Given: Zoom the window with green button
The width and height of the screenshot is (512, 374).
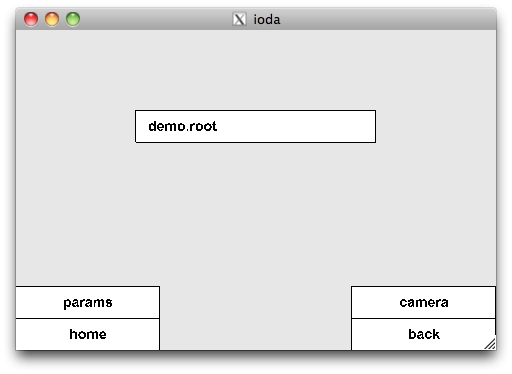Looking at the screenshot, I should (73, 19).
